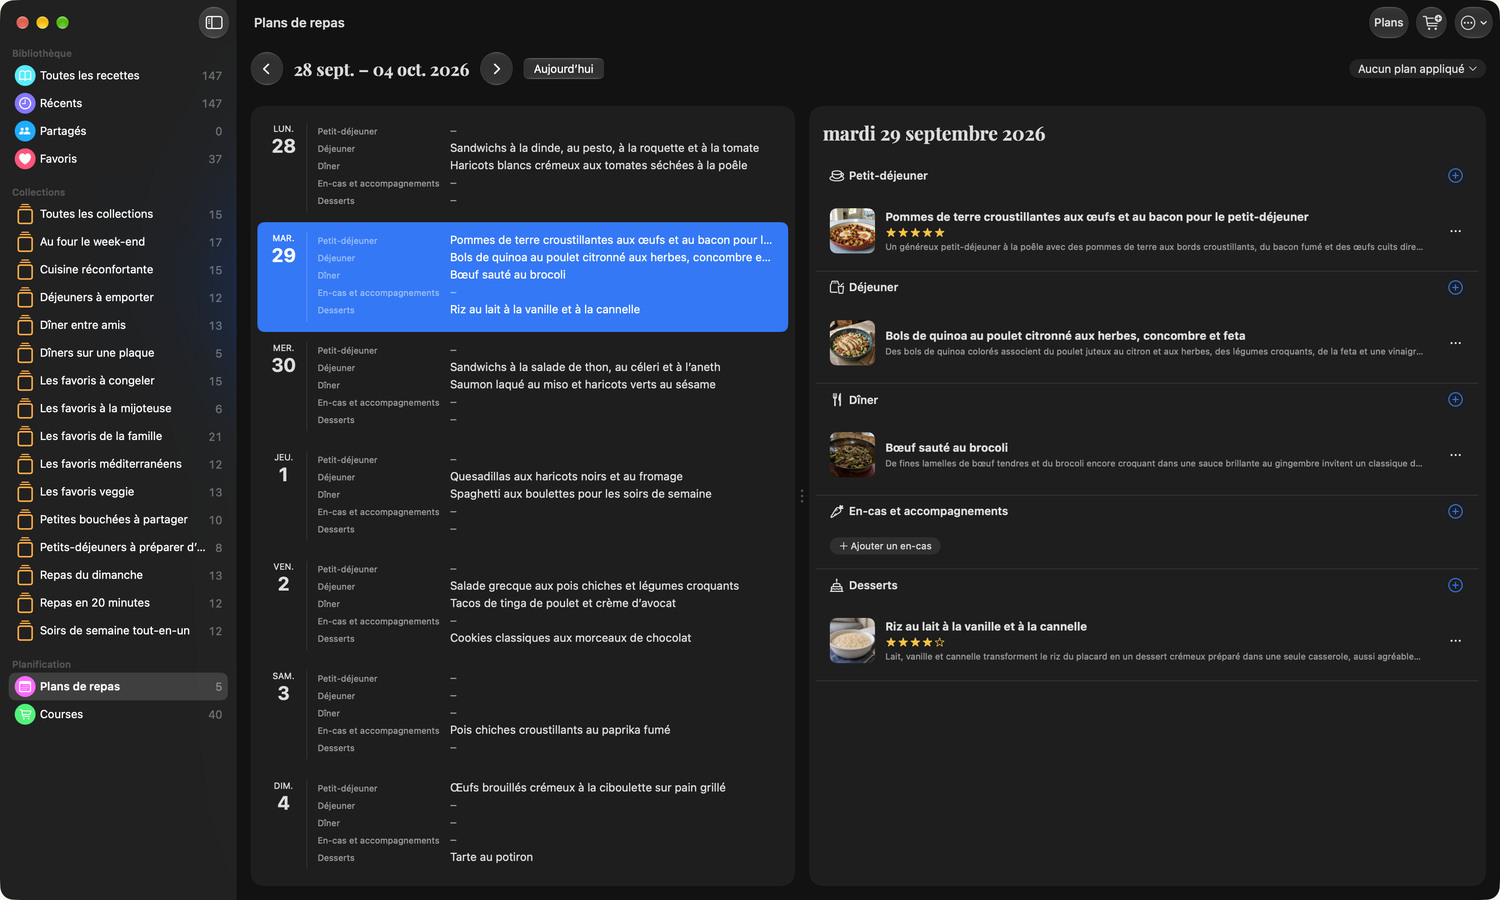Open the Aucun plan appliqué dropdown
The height and width of the screenshot is (900, 1500).
(x=1417, y=69)
